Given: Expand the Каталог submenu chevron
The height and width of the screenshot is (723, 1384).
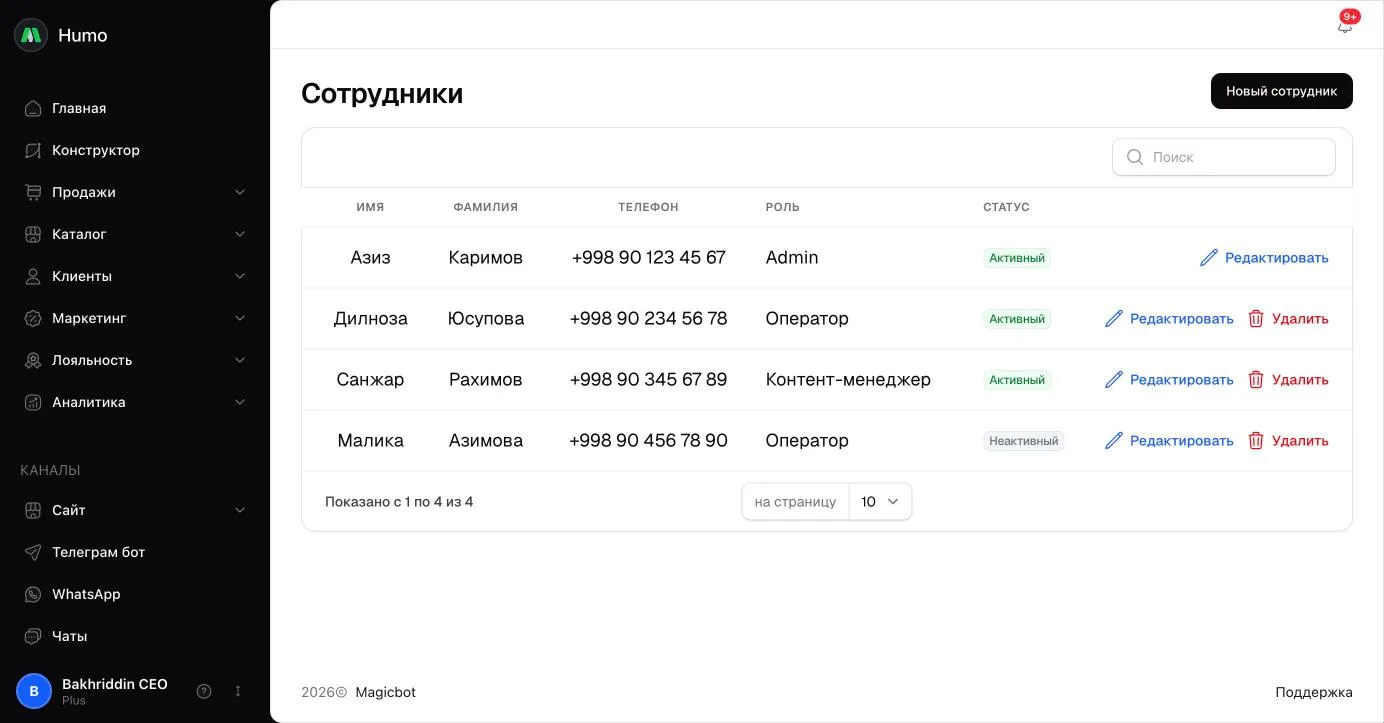Looking at the screenshot, I should 240,234.
